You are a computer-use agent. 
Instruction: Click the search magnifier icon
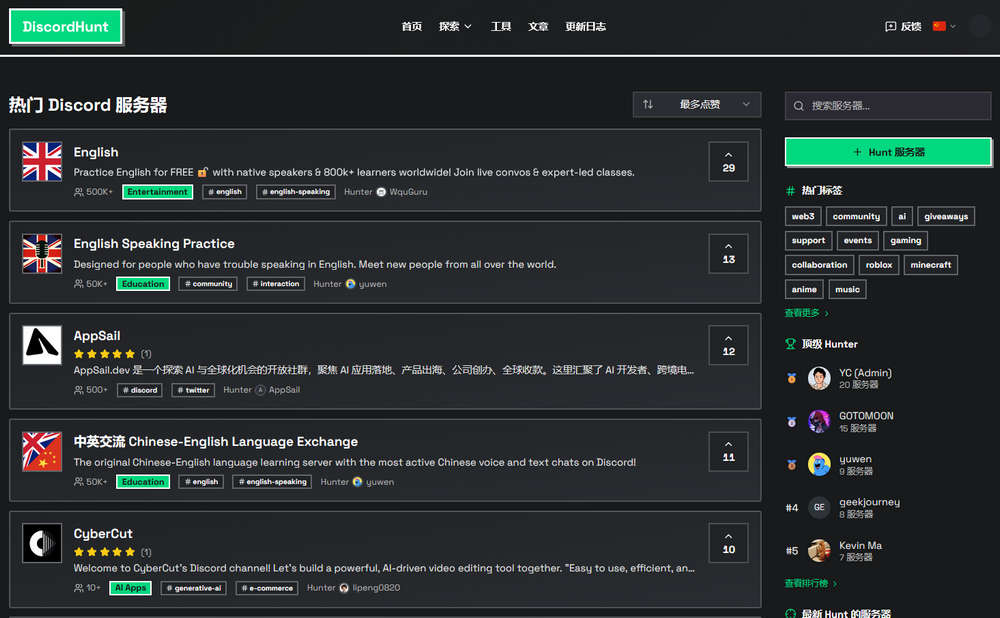pos(798,106)
